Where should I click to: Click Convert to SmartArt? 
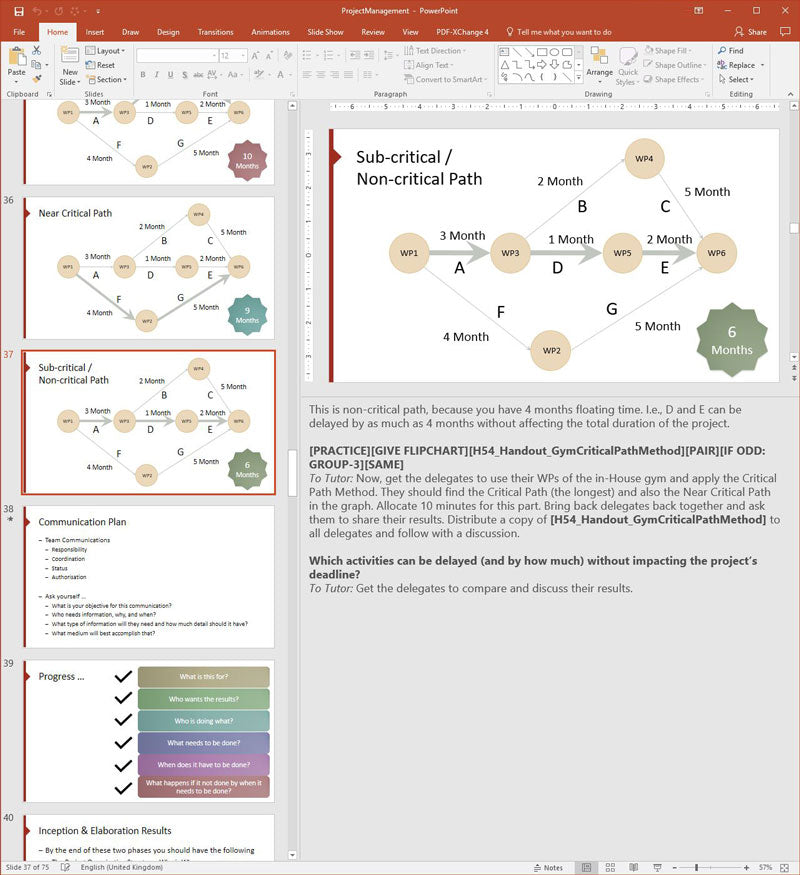click(x=445, y=79)
